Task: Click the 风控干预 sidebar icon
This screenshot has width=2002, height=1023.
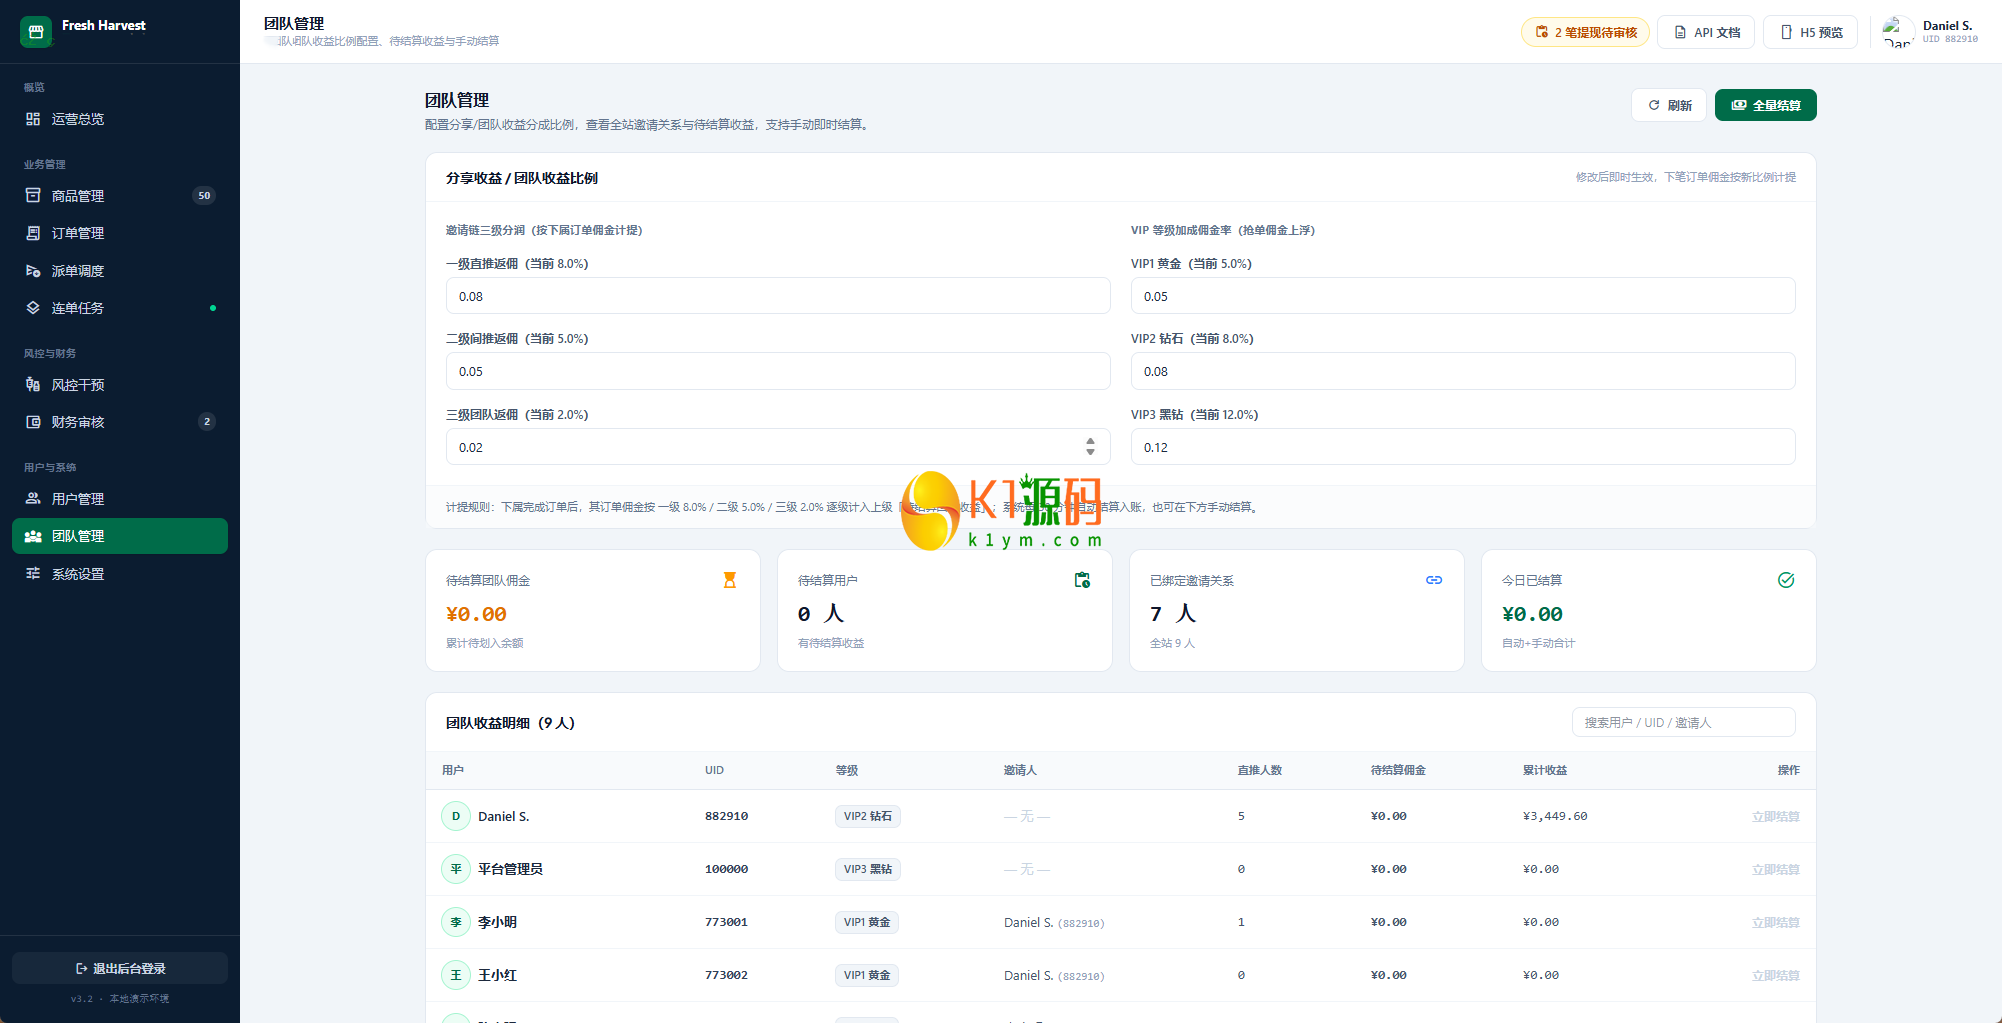Action: [x=33, y=385]
